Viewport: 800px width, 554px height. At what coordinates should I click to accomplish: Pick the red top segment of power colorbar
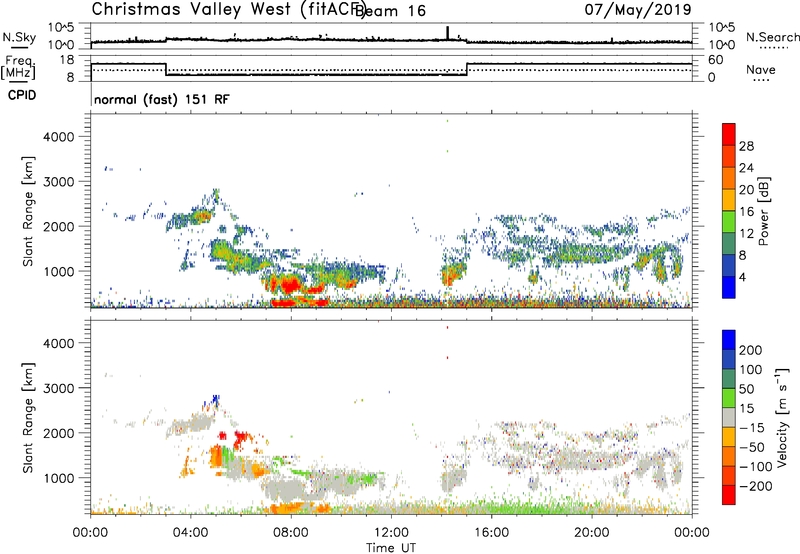coord(729,134)
